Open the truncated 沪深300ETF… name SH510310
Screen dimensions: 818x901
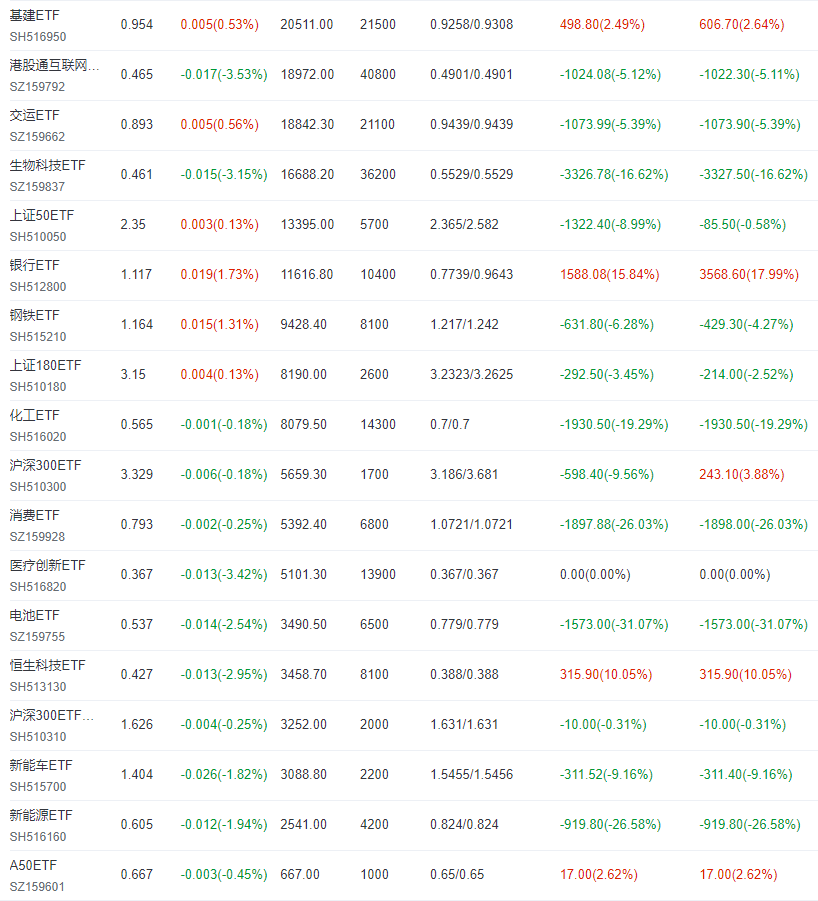[52, 715]
